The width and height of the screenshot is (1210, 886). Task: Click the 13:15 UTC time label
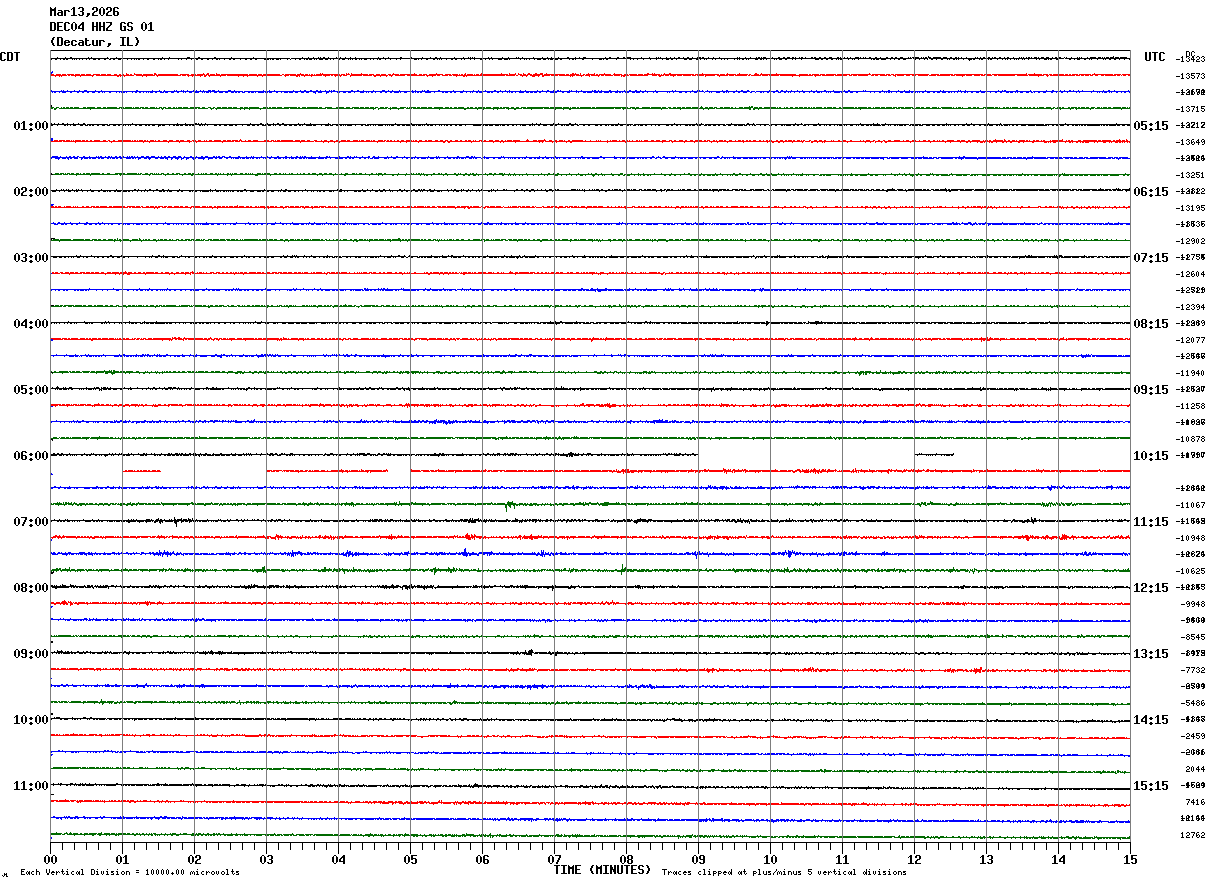(x=1151, y=654)
